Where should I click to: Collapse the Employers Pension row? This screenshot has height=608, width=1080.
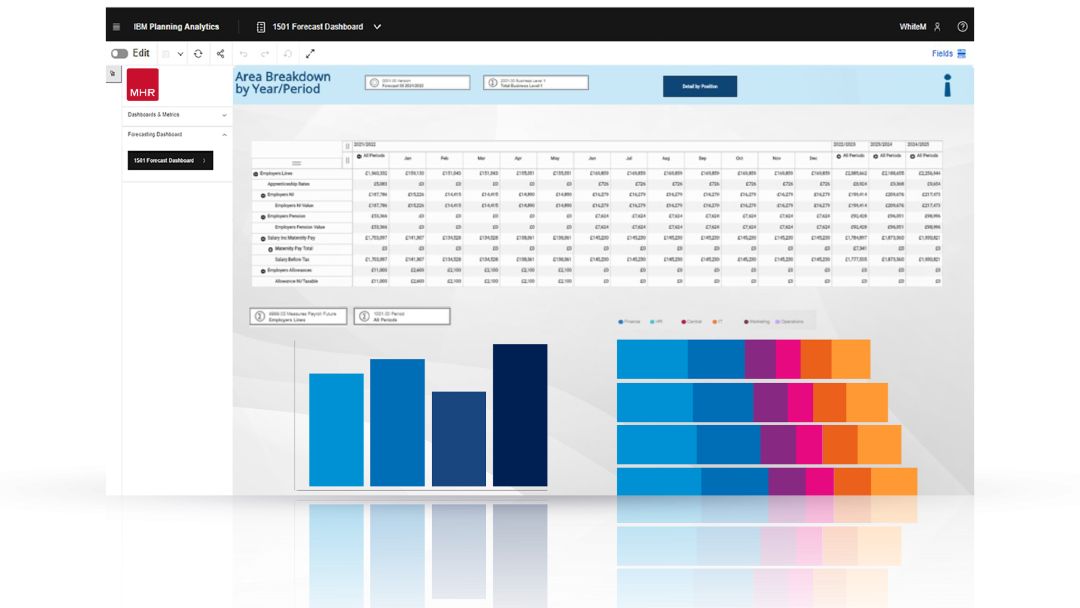tap(263, 217)
